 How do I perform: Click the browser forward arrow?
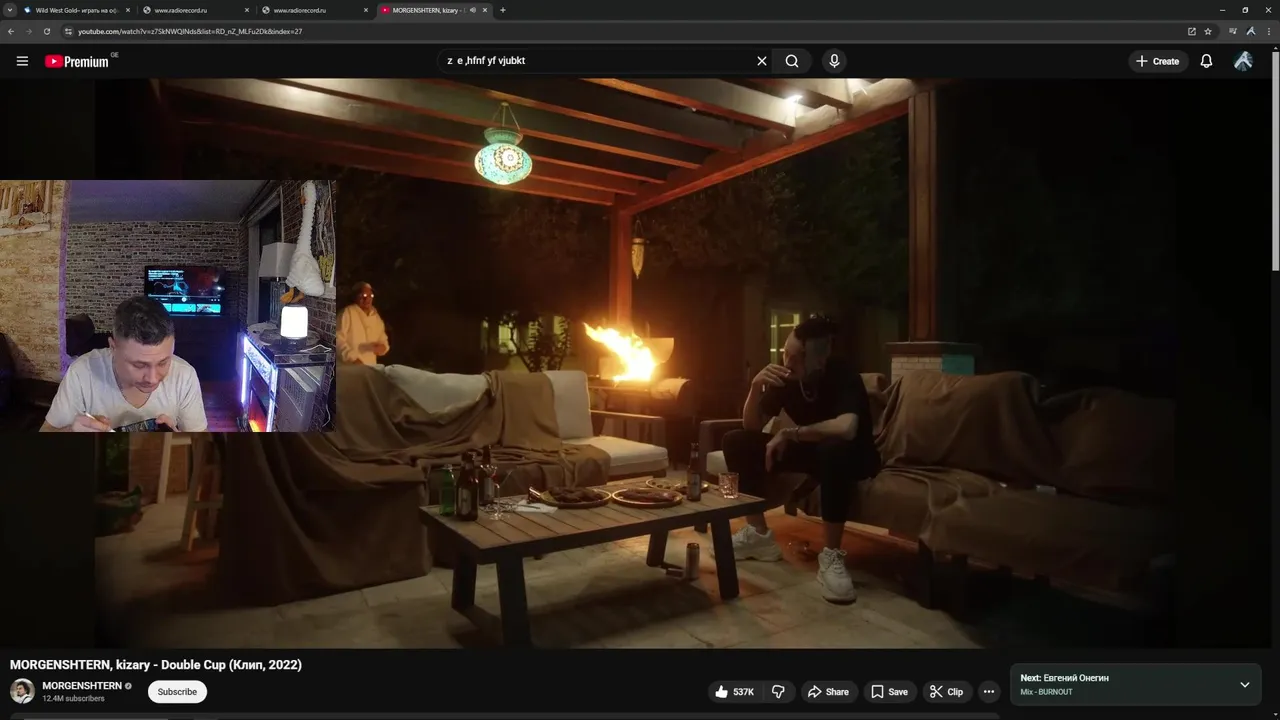click(28, 31)
